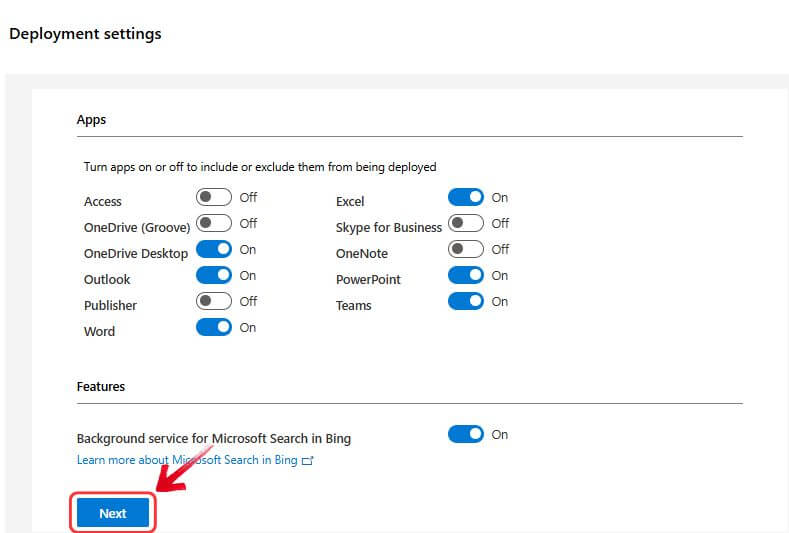The image size is (789, 533).
Task: Disable the Excel app toggle
Action: tap(465, 198)
